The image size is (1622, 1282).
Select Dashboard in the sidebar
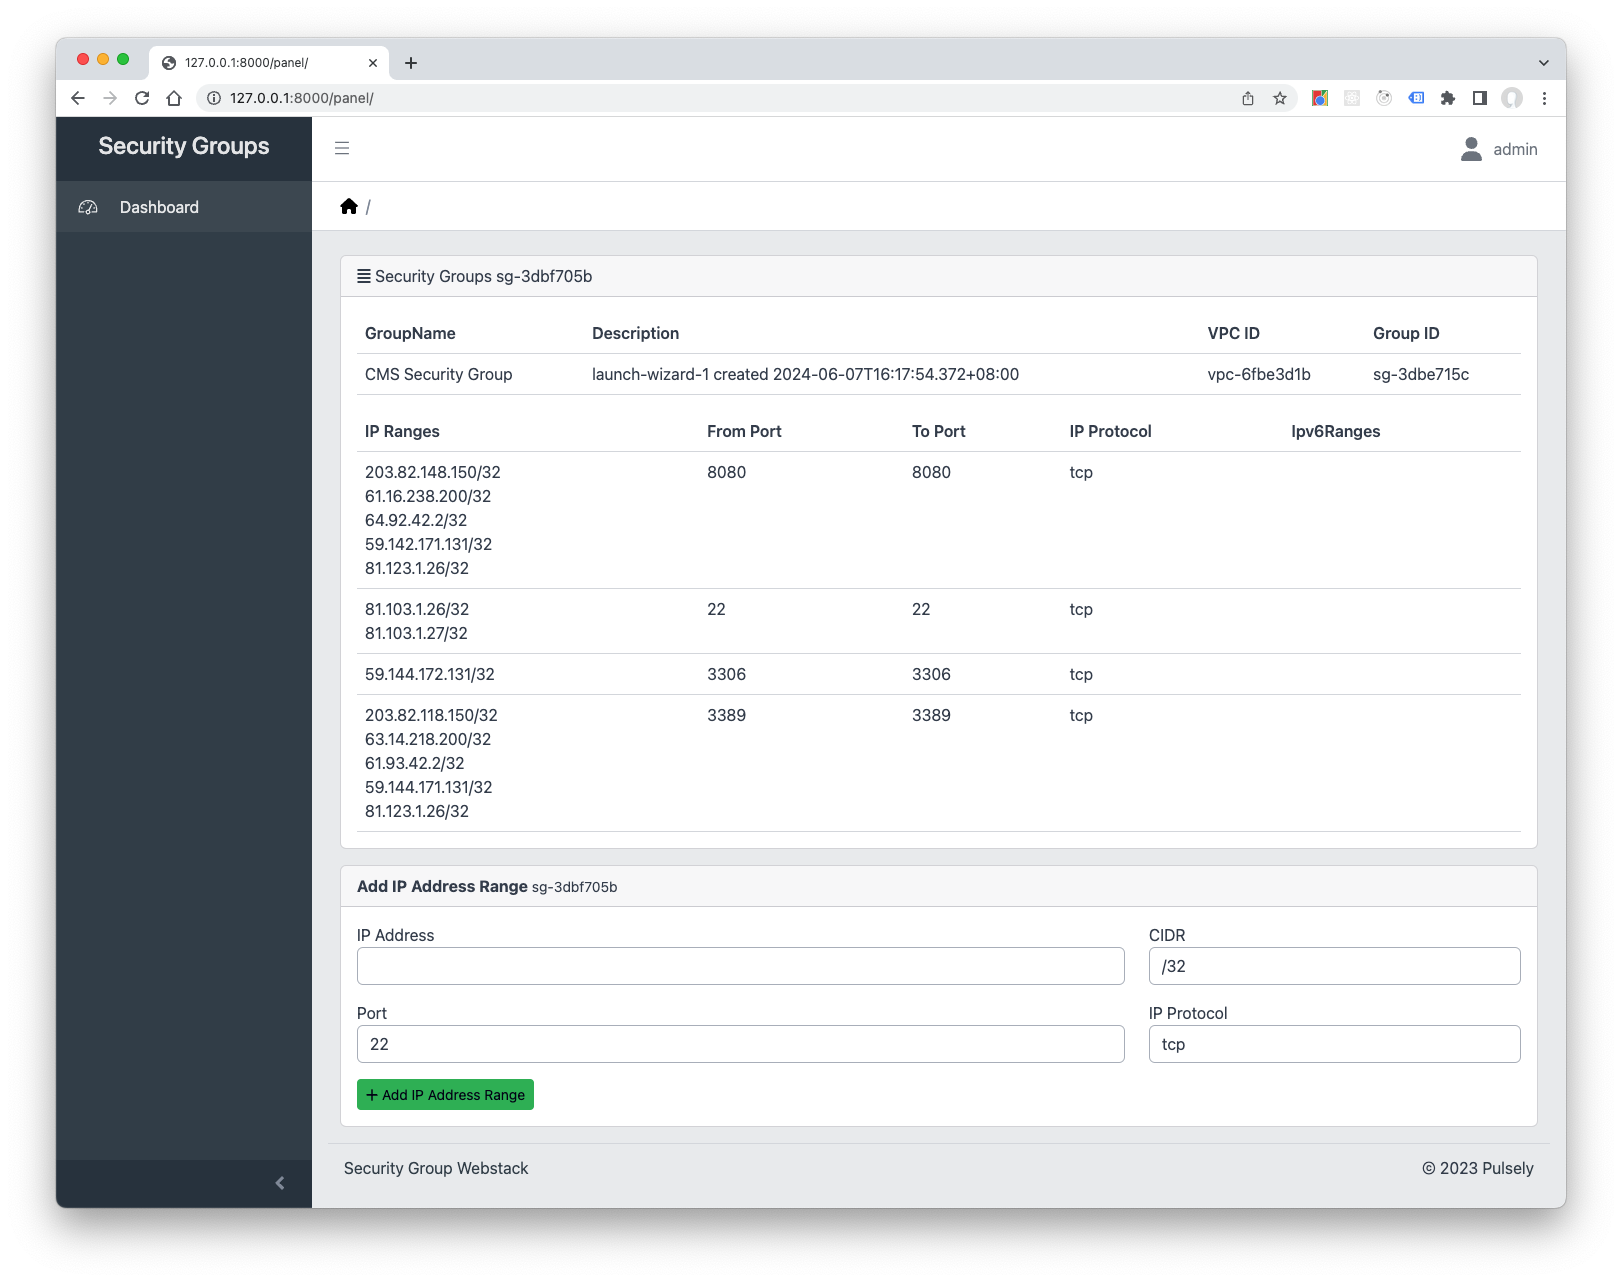pyautogui.click(x=158, y=207)
